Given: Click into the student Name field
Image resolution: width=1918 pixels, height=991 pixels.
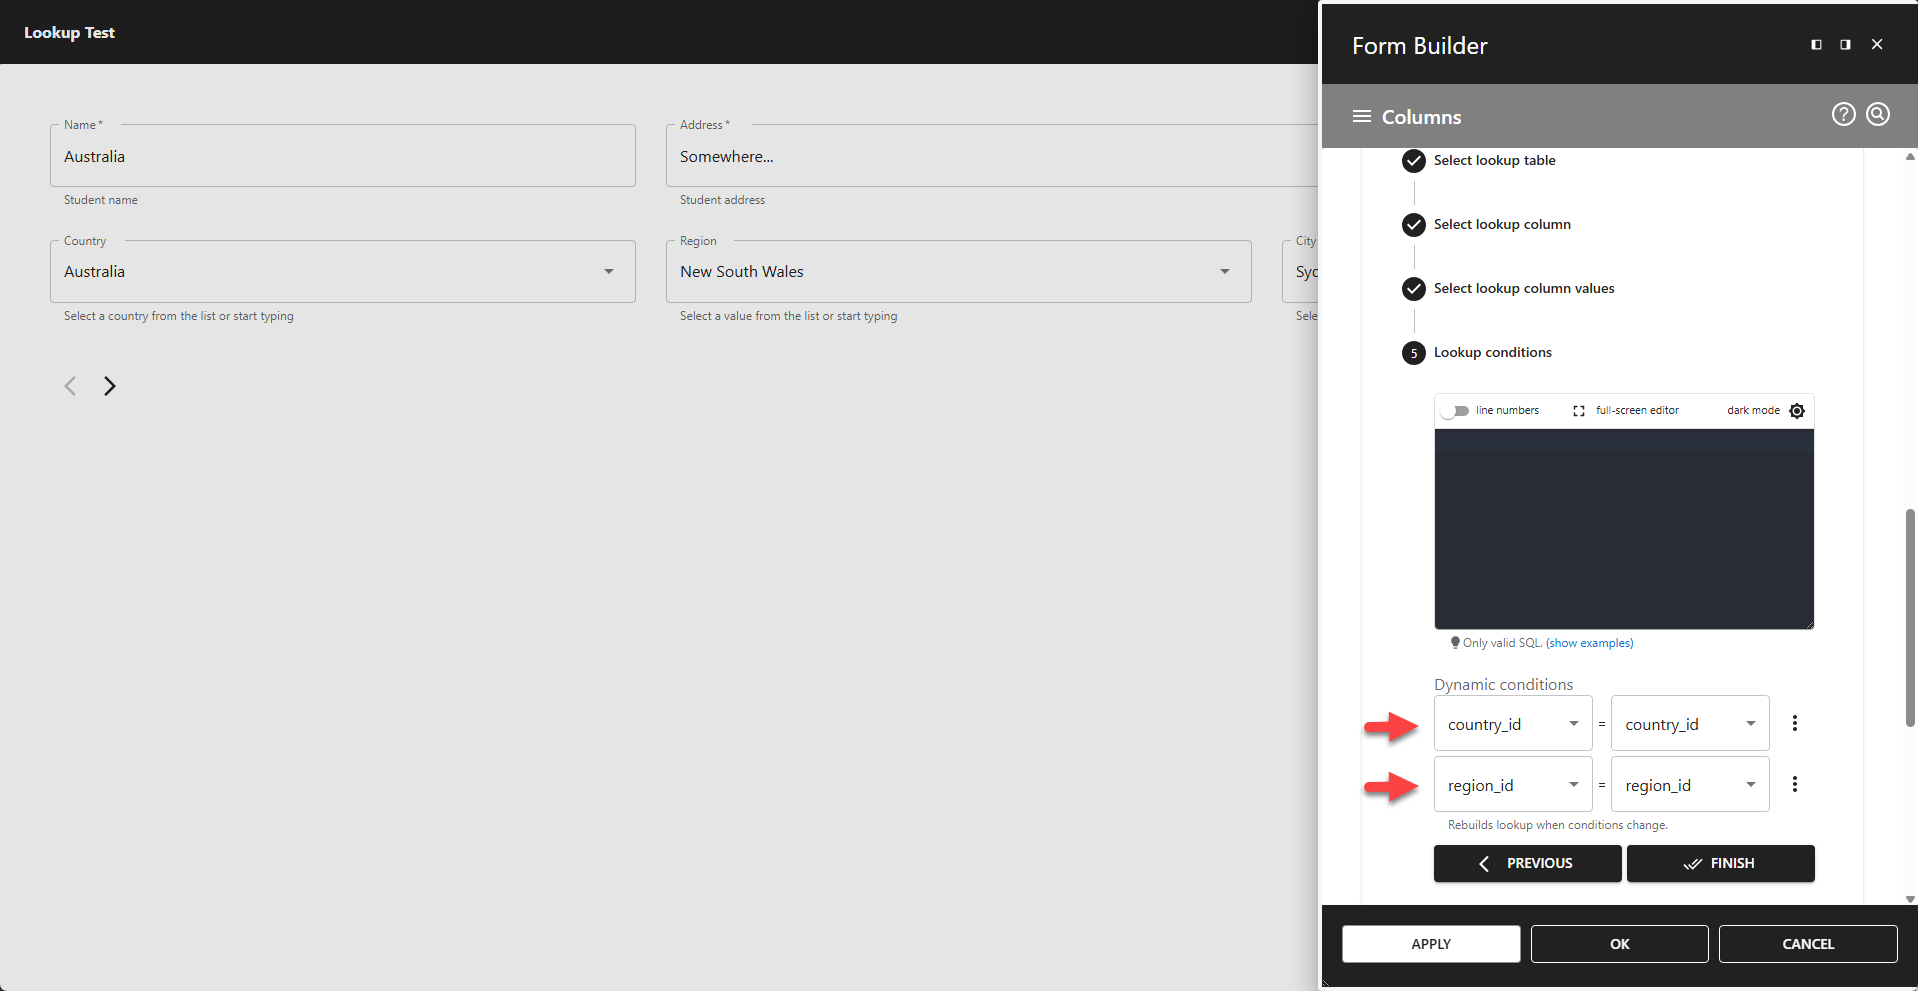Looking at the screenshot, I should pyautogui.click(x=343, y=156).
